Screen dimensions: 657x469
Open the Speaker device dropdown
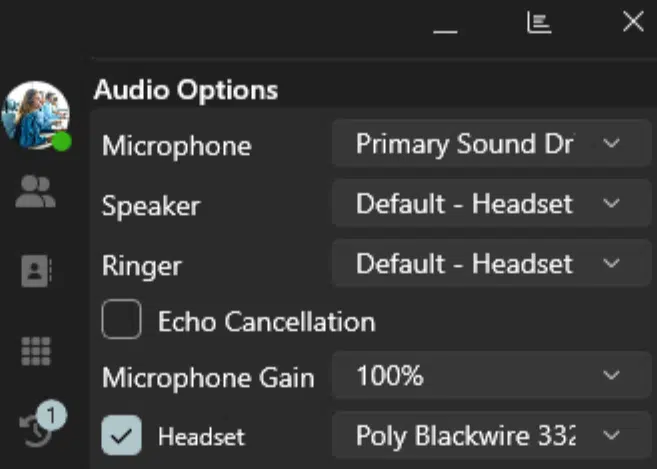[x=491, y=203]
